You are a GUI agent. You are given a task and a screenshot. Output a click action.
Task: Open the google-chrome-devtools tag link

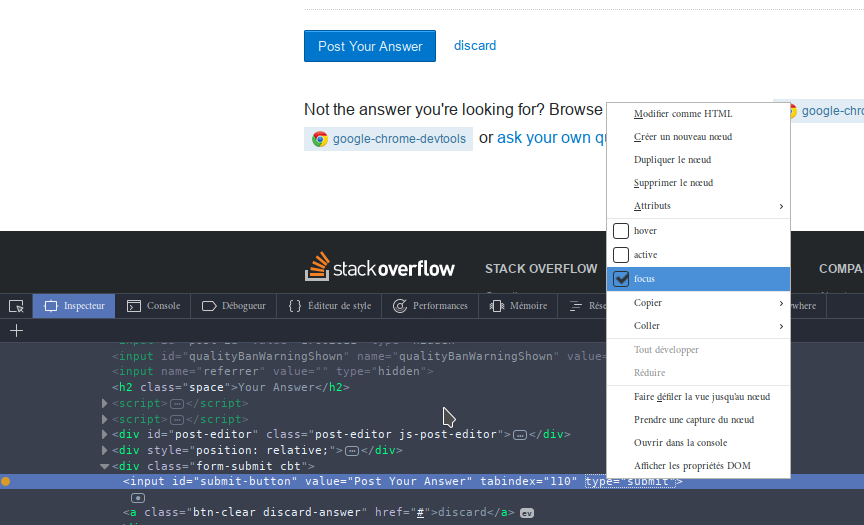tap(388, 139)
